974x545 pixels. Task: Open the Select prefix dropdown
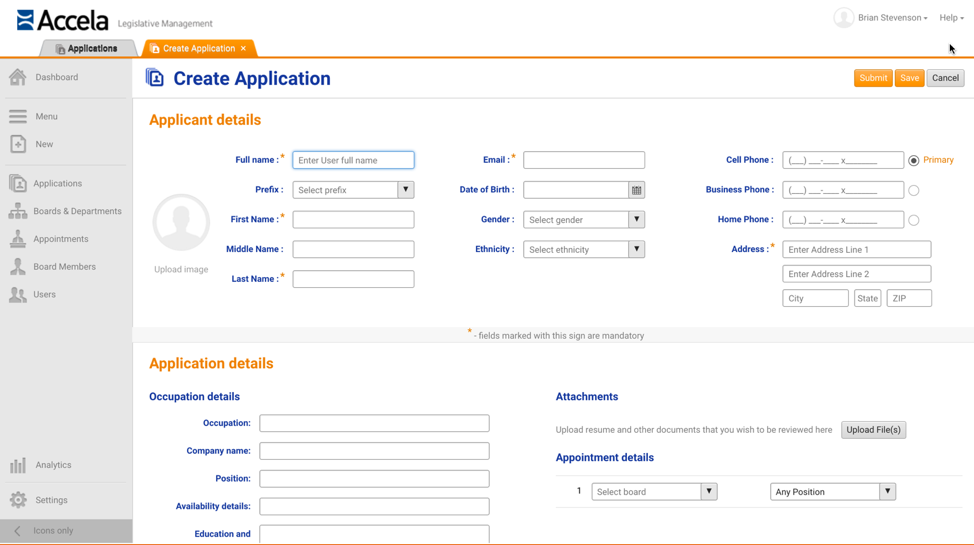click(x=353, y=190)
